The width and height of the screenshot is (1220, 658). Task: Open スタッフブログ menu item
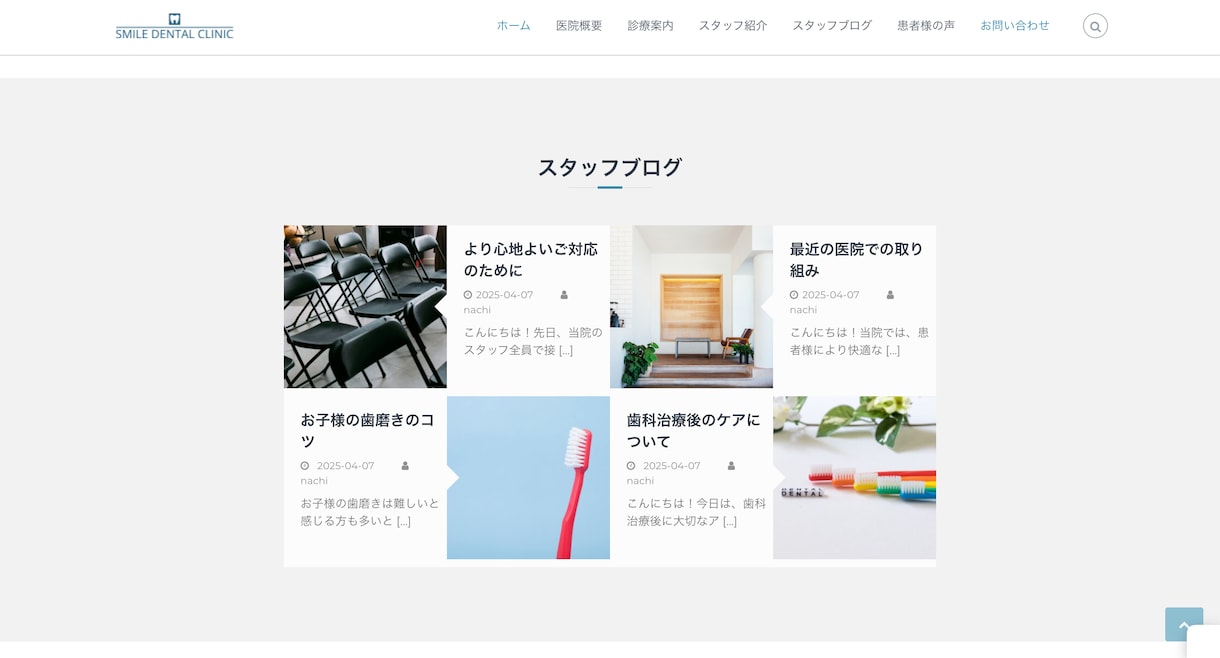coord(832,26)
